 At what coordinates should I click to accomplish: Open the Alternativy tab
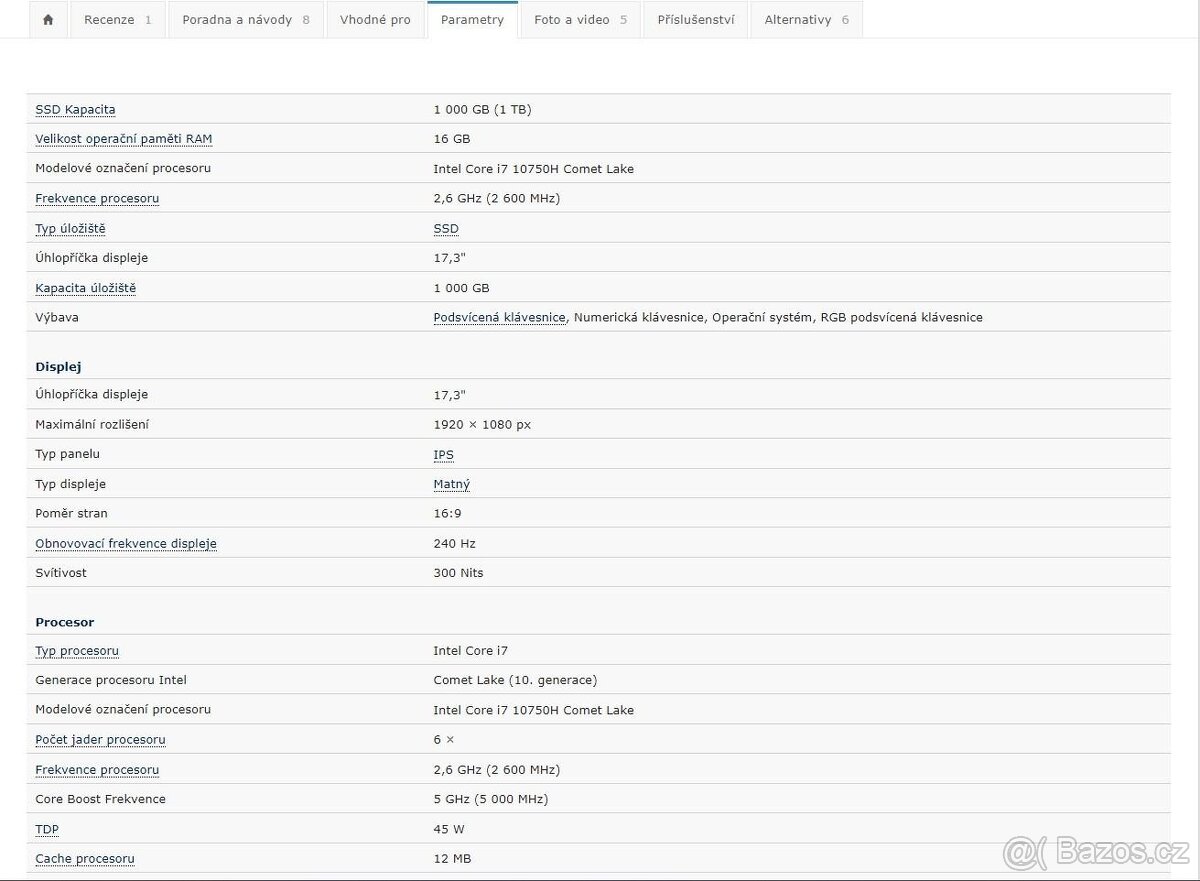tap(806, 20)
